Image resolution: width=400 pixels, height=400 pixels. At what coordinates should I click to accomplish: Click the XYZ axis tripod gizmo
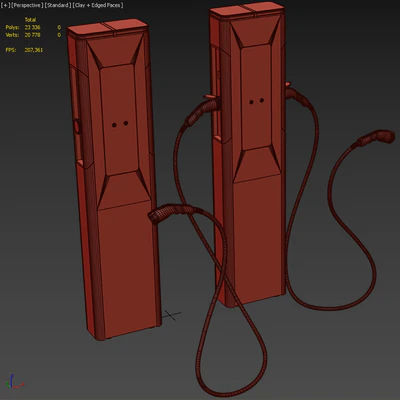coord(14,382)
